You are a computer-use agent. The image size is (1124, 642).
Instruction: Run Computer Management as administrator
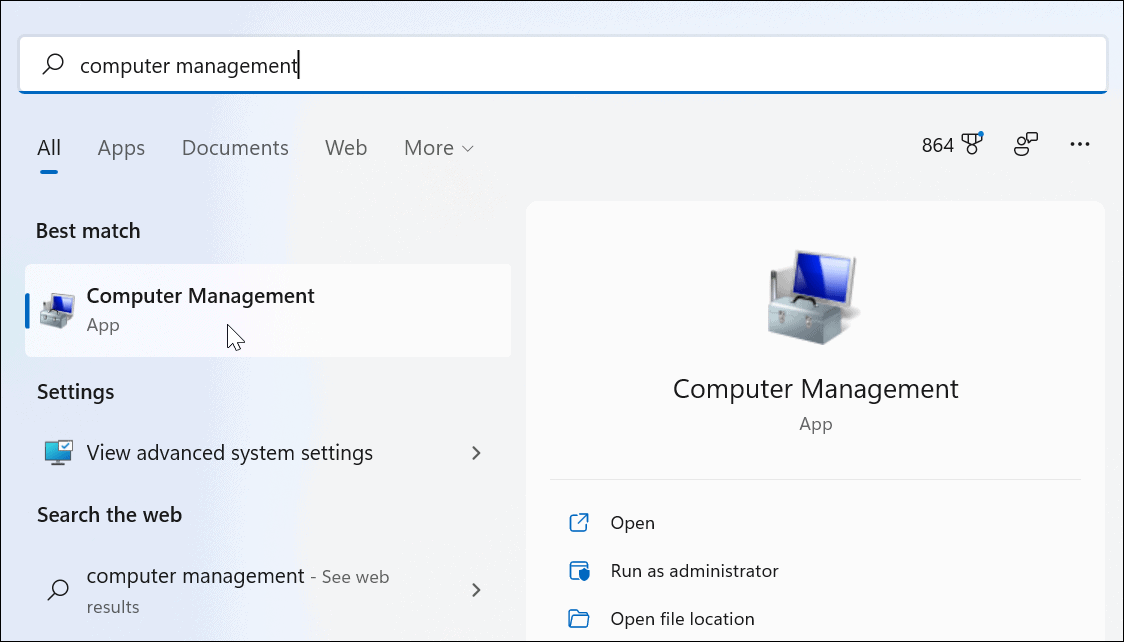pyautogui.click(x=695, y=570)
